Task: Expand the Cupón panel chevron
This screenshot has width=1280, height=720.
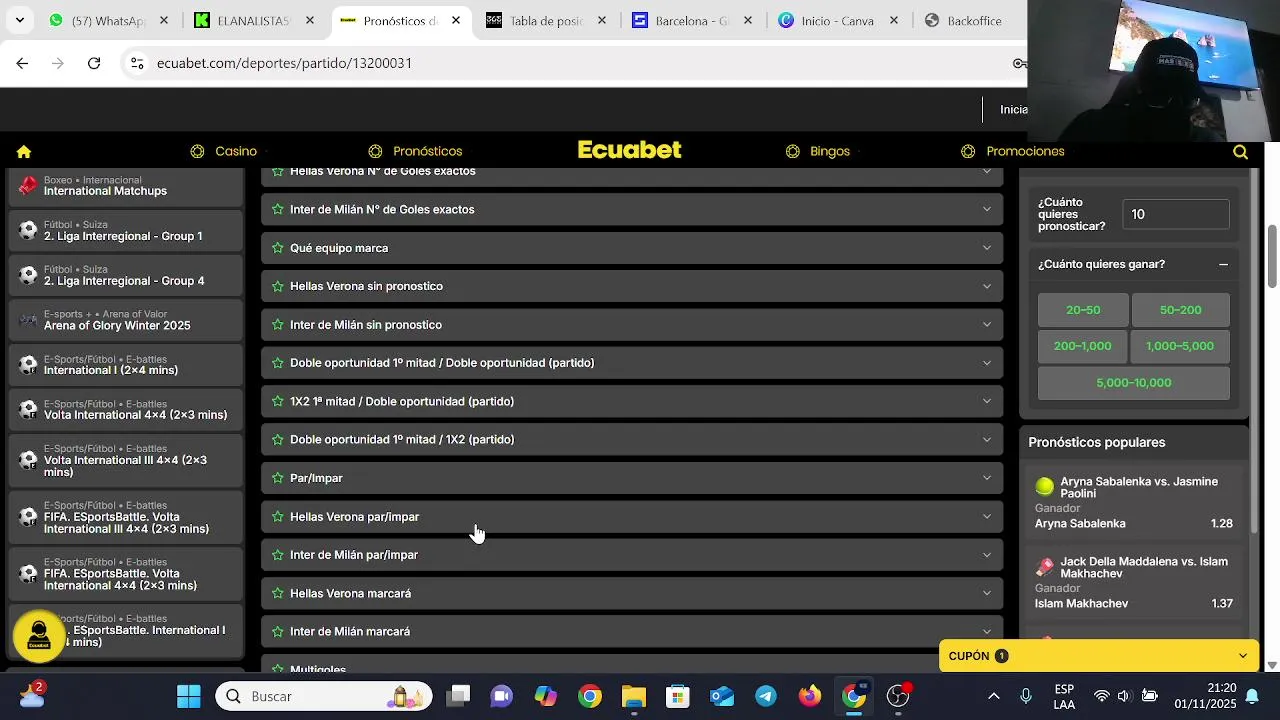Action: coord(1242,656)
